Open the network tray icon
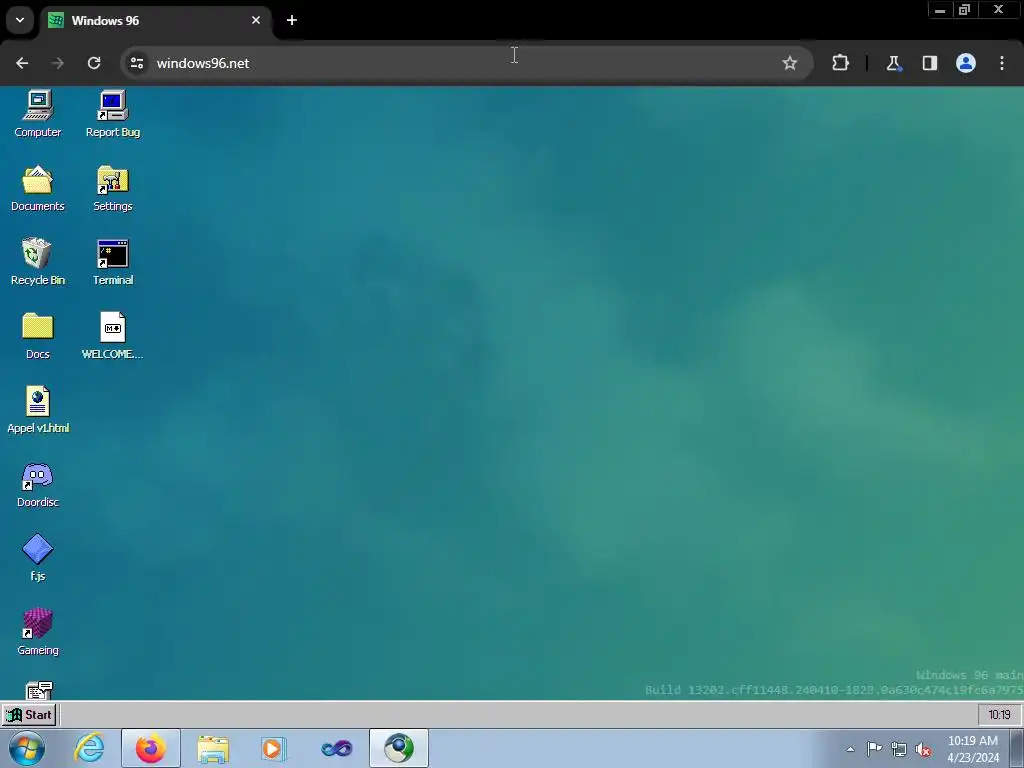Screen dimensions: 1024x768 (x=899, y=749)
